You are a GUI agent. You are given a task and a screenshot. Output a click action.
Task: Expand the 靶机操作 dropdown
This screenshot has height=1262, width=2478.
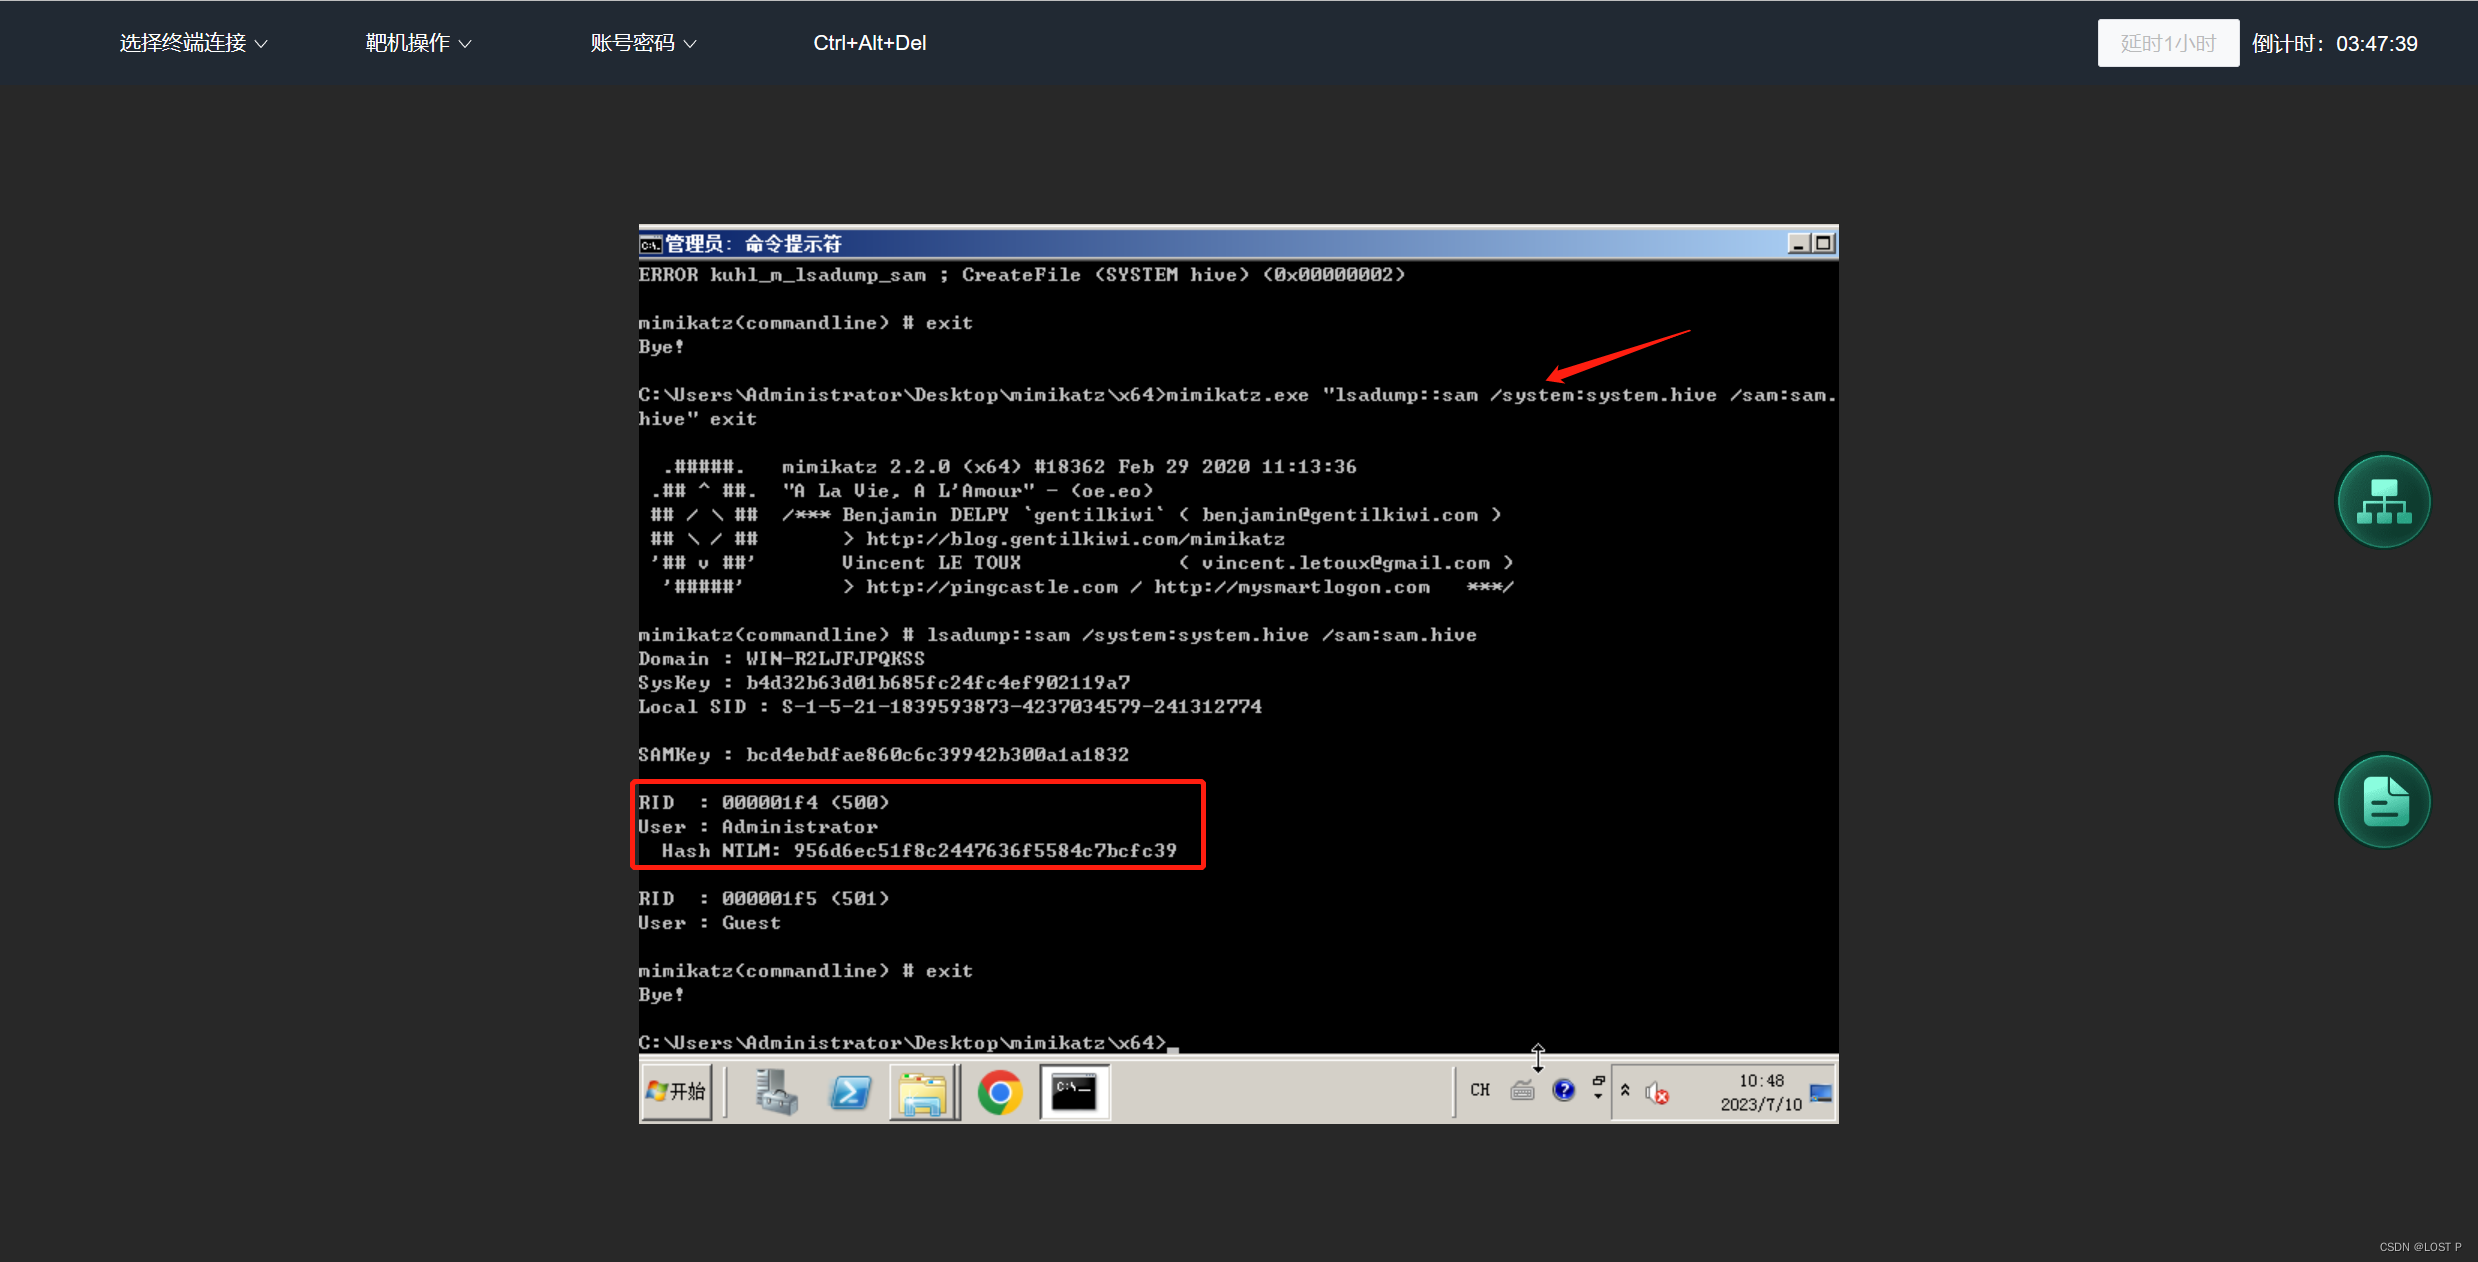[x=418, y=43]
